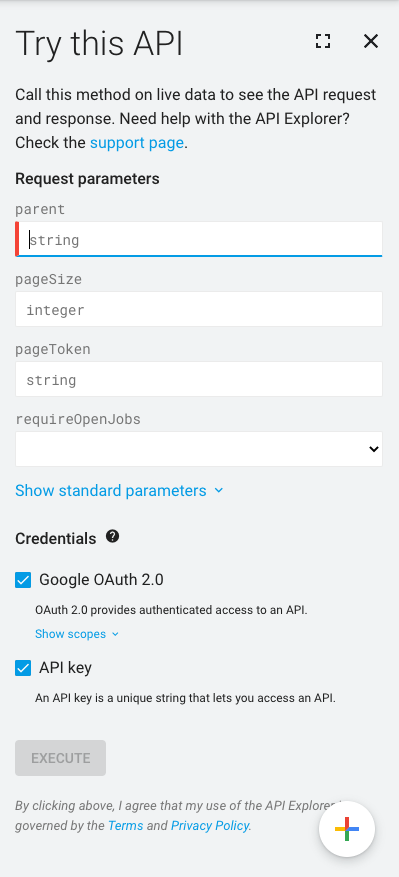Focus the parent string input field
This screenshot has width=399, height=877.
click(199, 239)
